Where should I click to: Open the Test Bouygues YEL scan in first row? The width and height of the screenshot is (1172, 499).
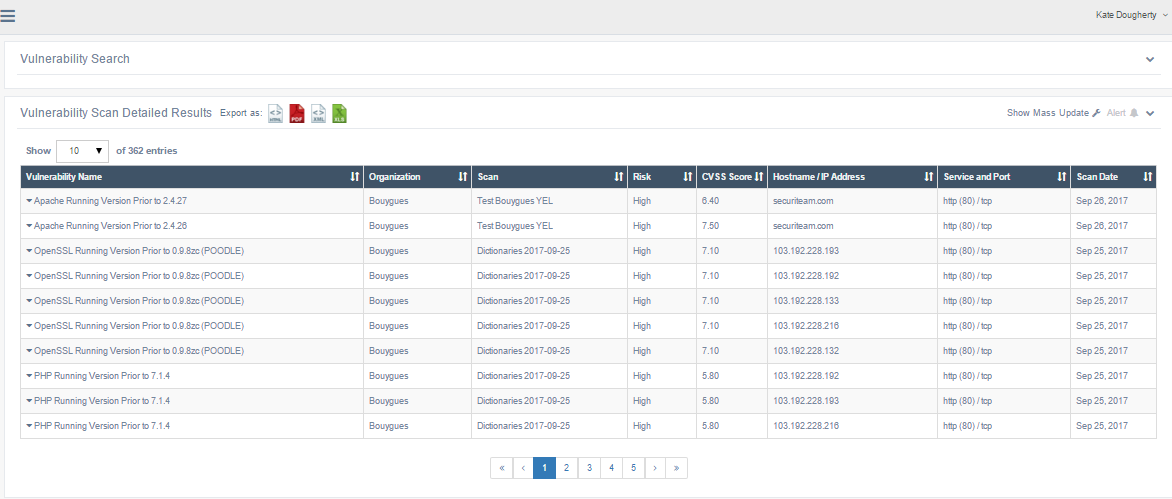(514, 201)
